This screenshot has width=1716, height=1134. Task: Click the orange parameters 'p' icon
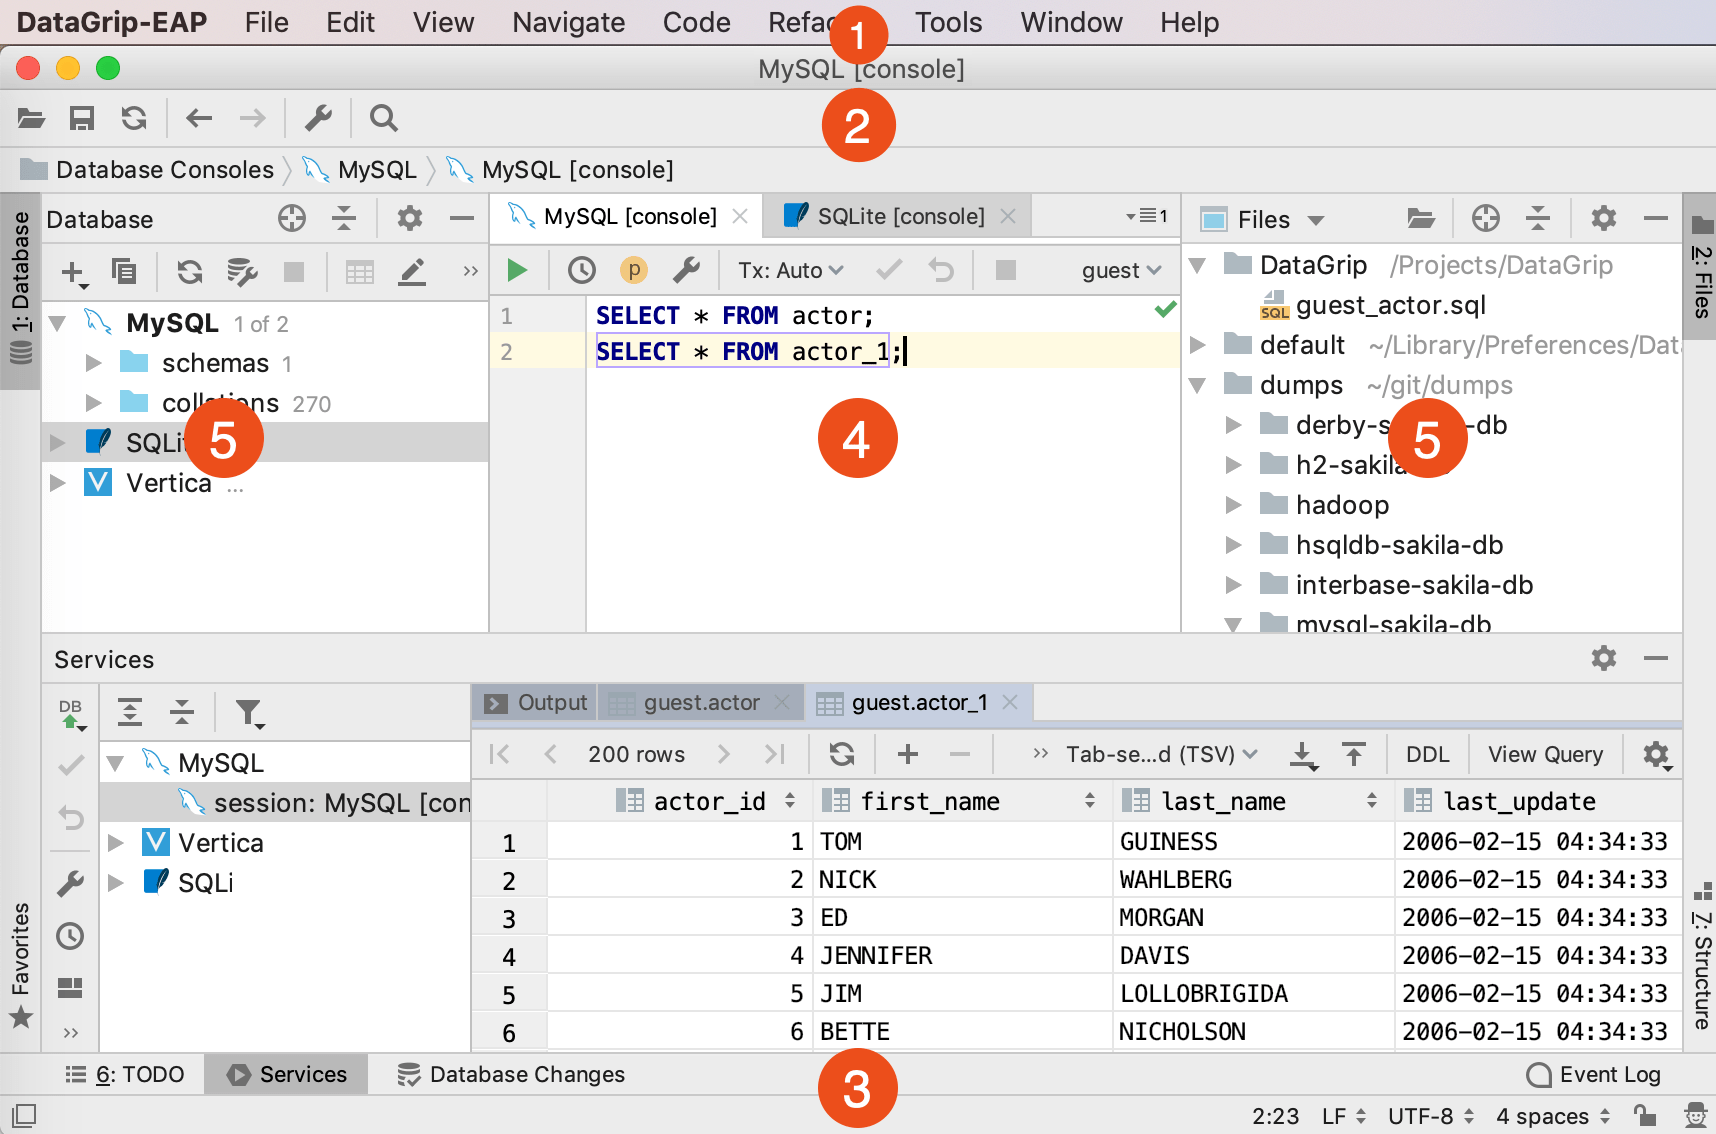pyautogui.click(x=634, y=270)
